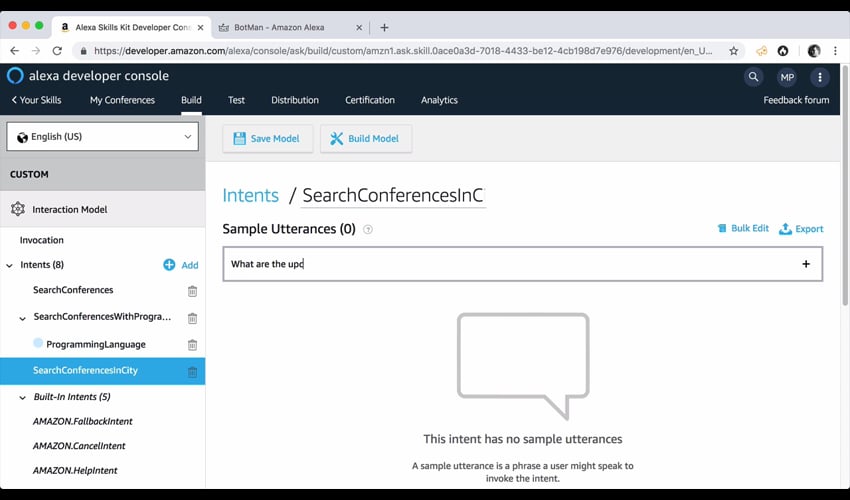Click the Intents breadcrumb link

(250, 195)
